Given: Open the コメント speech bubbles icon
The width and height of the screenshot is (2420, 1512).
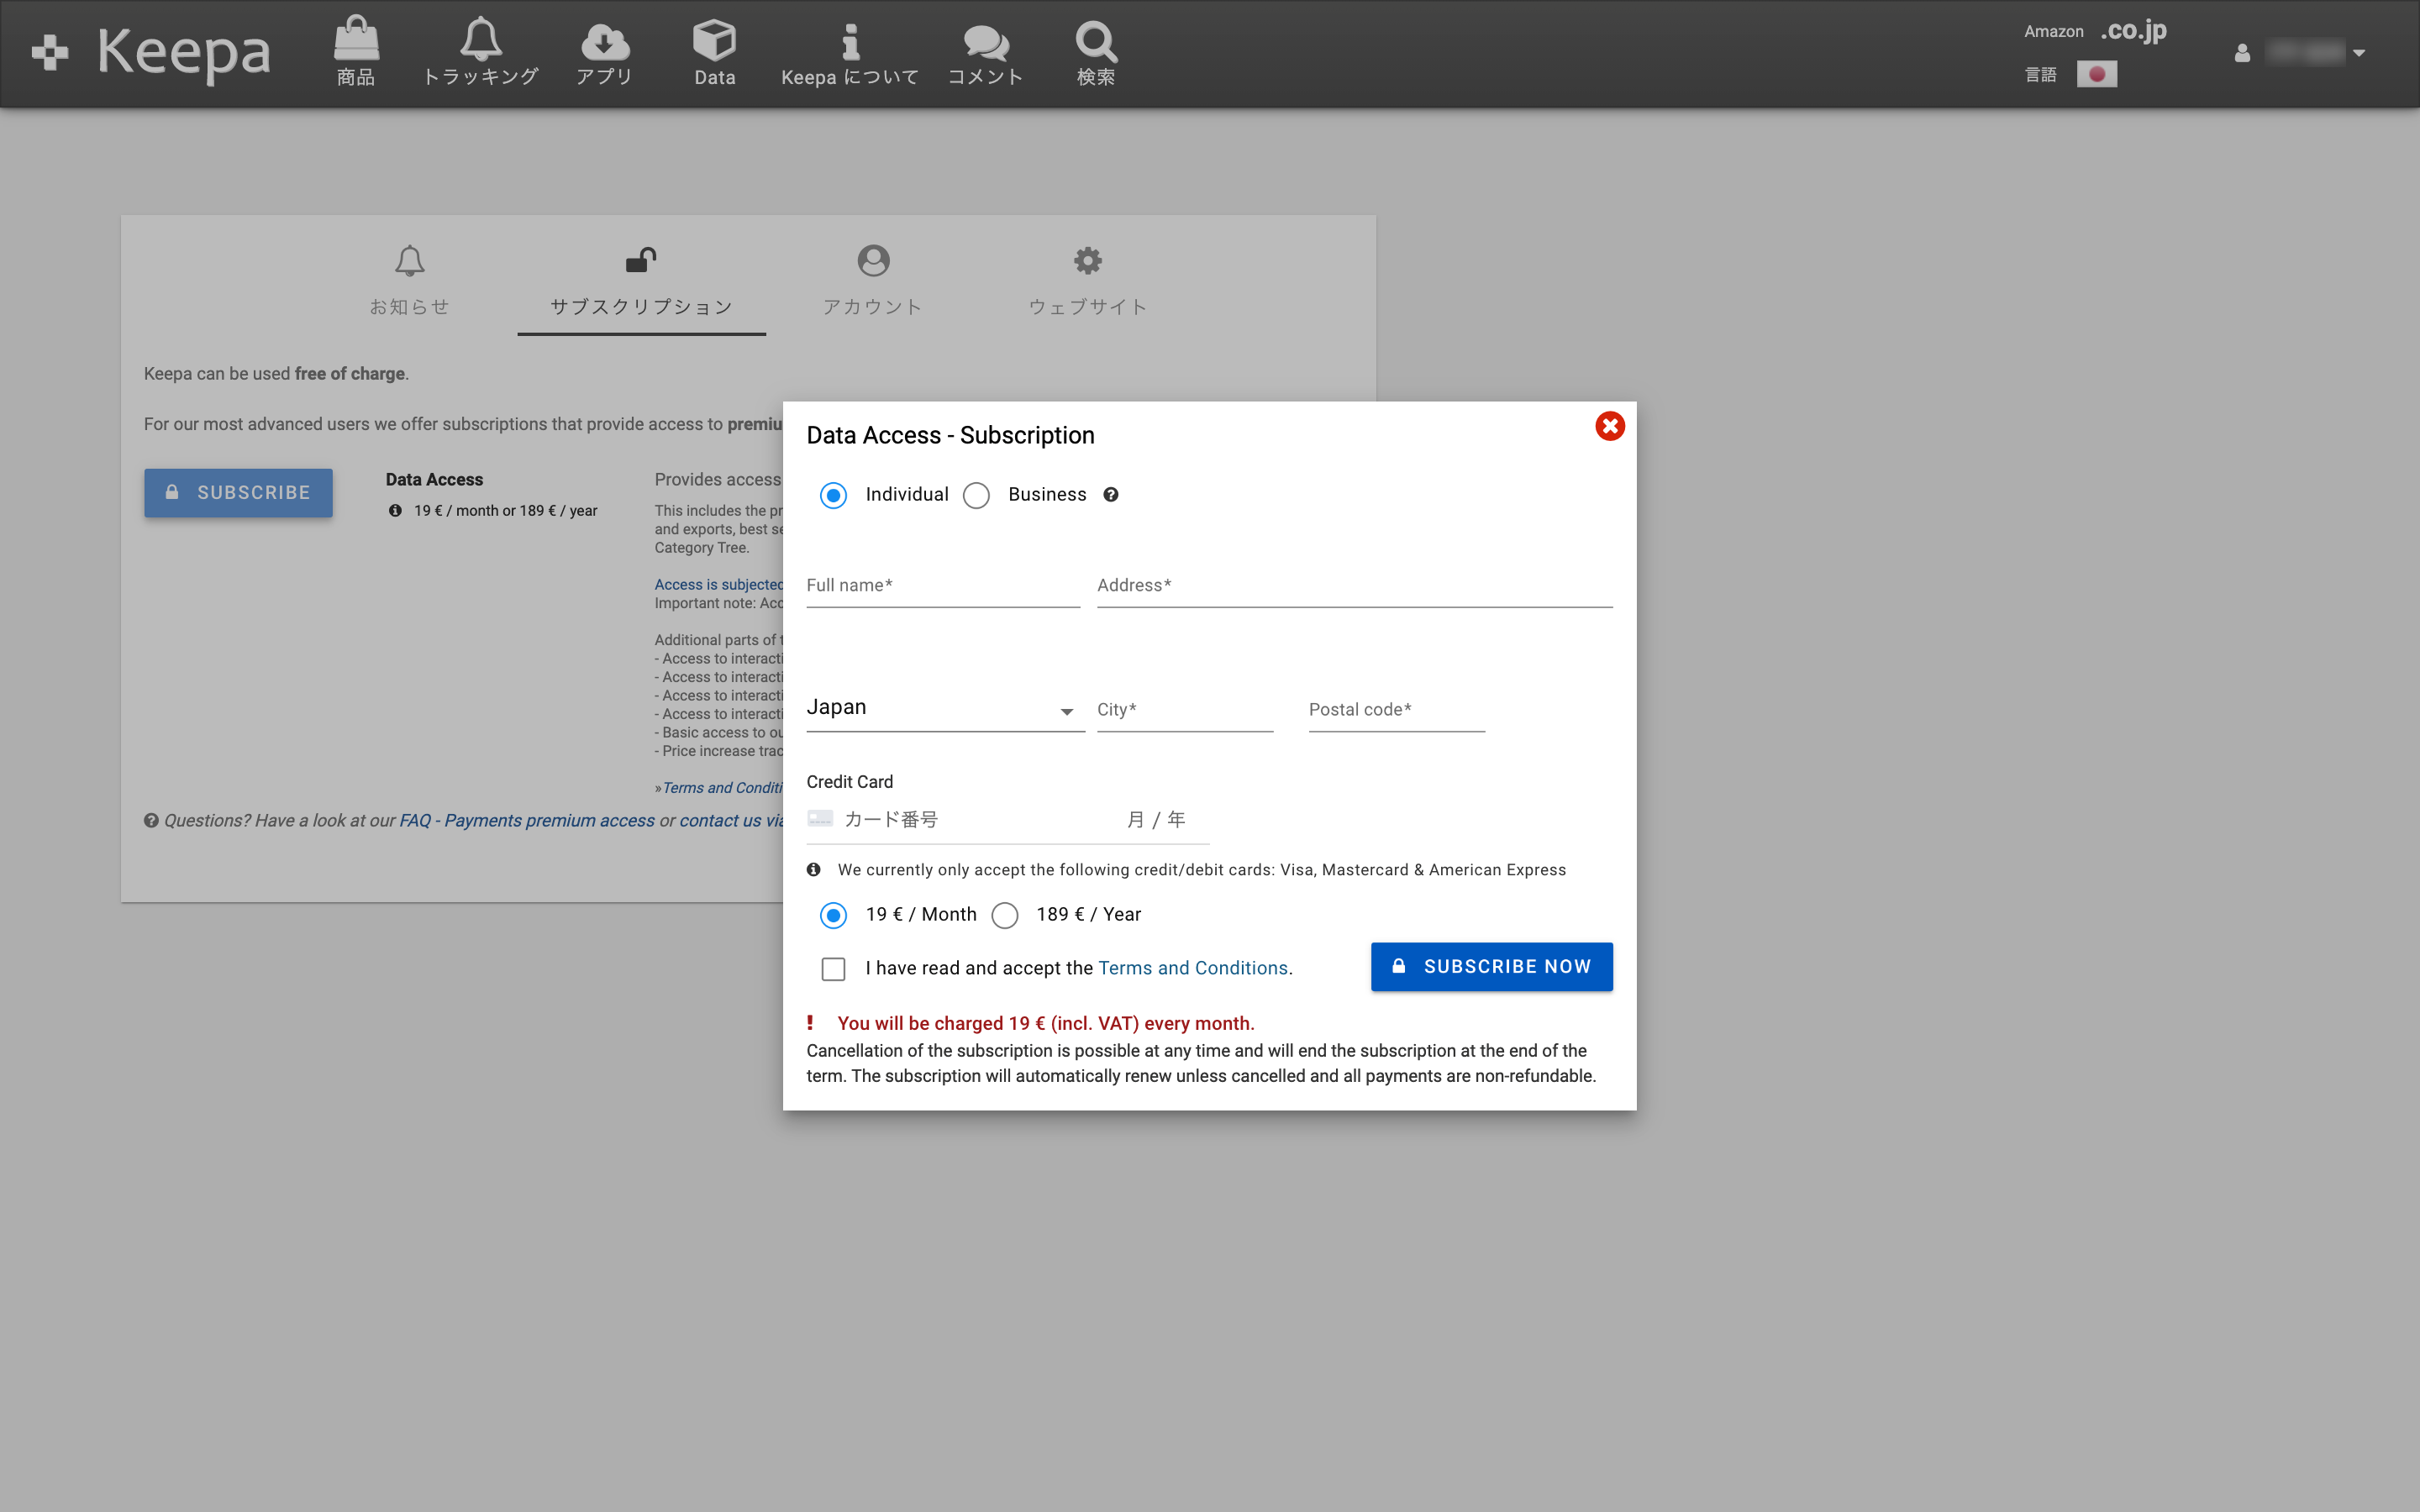Looking at the screenshot, I should click(985, 42).
